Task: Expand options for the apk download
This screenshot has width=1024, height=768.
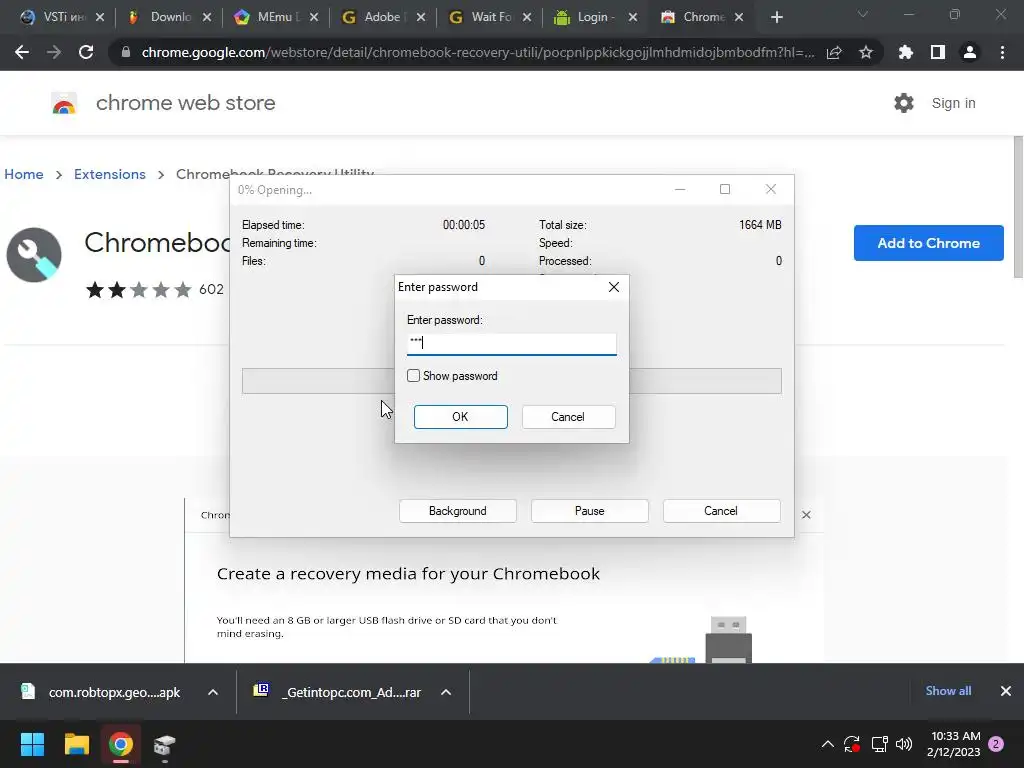Action: tap(213, 692)
